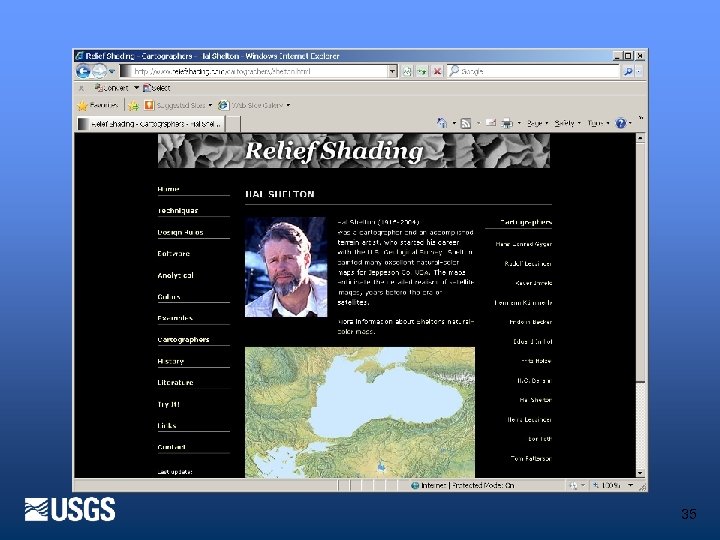Image resolution: width=720 pixels, height=540 pixels.
Task: Click the Relief Shading banner image
Action: (354, 151)
